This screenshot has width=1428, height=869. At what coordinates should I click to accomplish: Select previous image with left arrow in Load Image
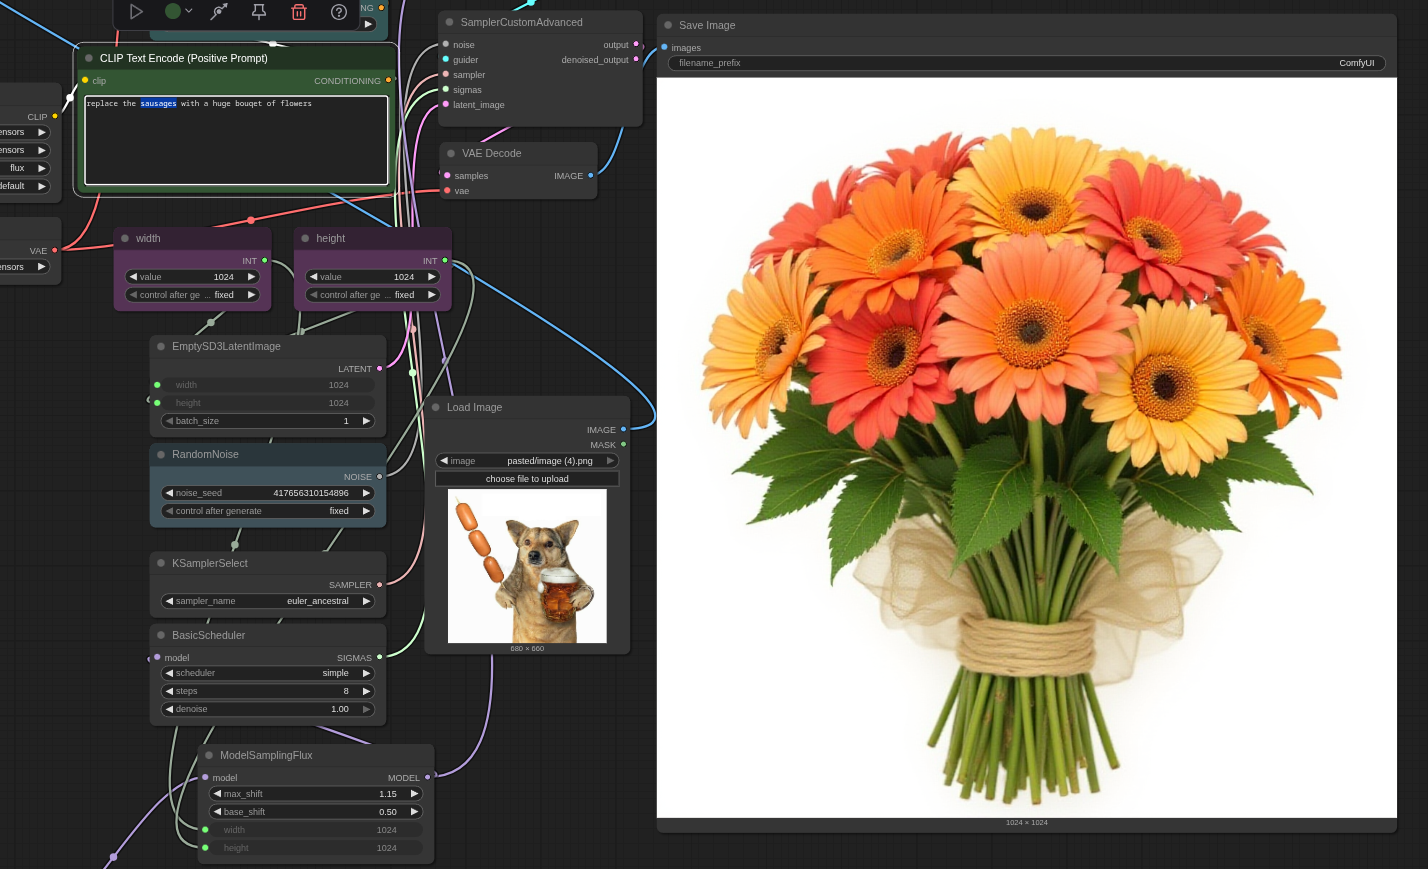point(444,461)
